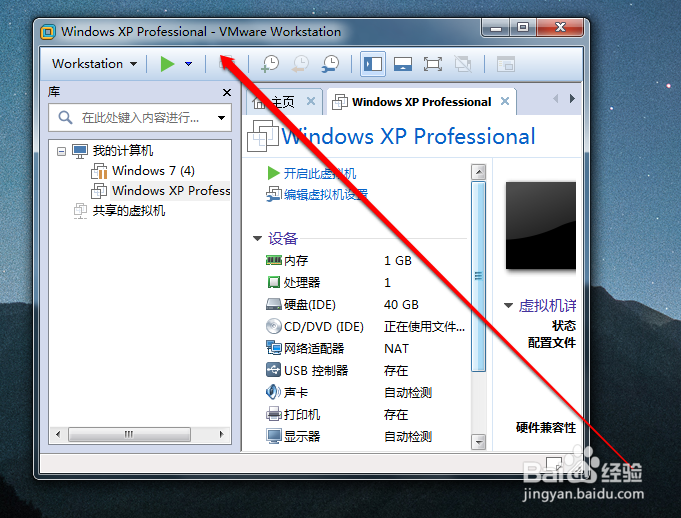The width and height of the screenshot is (681, 518).
Task: Select Windows XP Profess... in library tree
Action: pos(171,191)
